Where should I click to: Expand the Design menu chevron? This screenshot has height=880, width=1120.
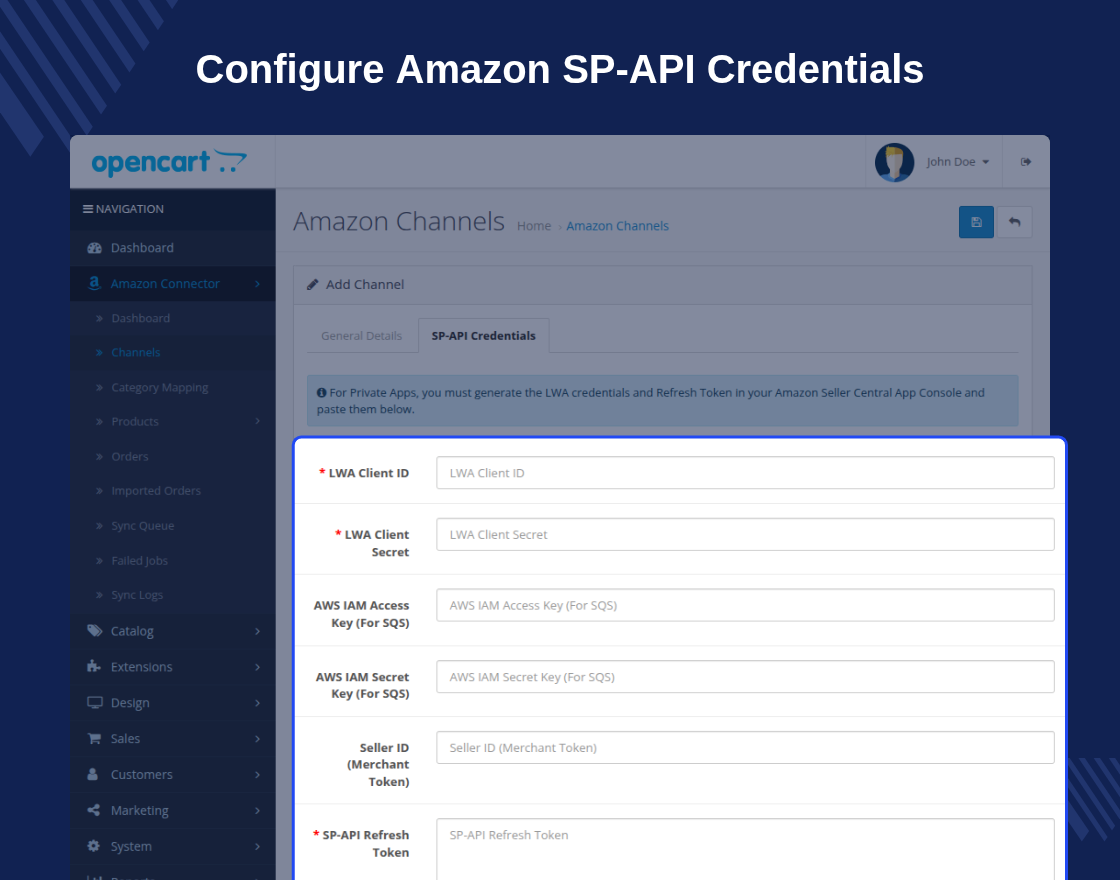point(257,703)
